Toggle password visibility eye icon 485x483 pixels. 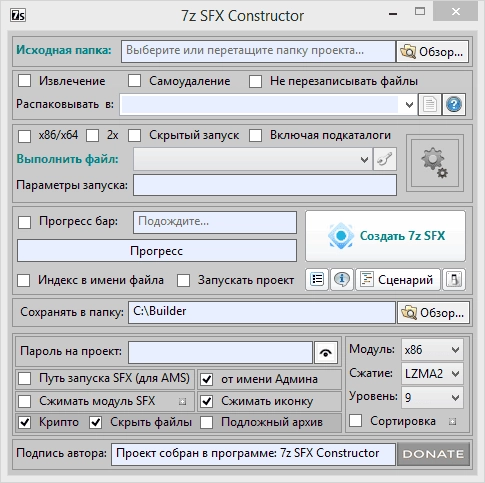click(x=326, y=352)
